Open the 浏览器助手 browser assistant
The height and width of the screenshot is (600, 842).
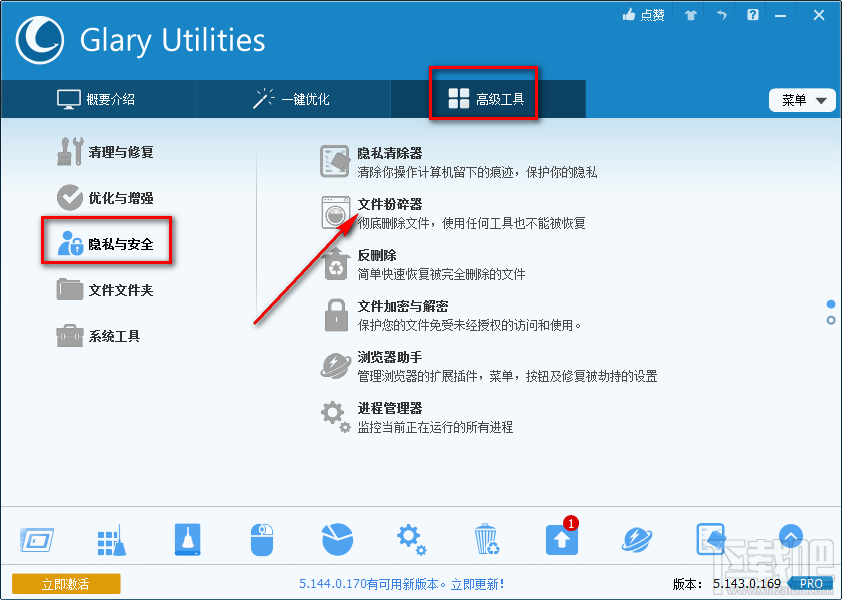pos(390,355)
